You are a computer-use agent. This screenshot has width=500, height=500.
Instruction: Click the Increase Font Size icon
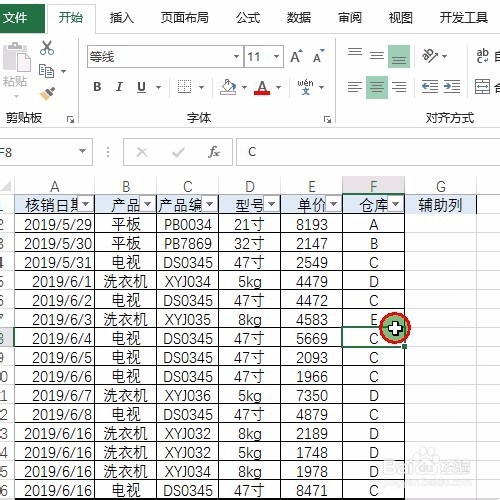click(x=296, y=56)
